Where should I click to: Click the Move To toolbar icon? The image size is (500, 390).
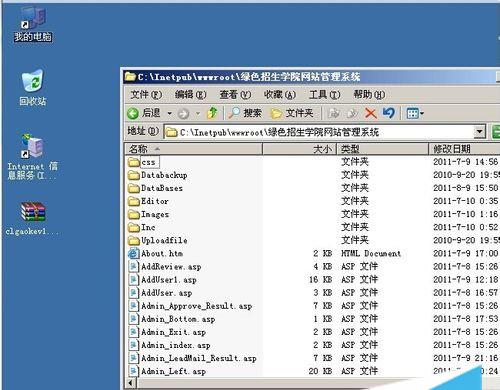tap(333, 114)
